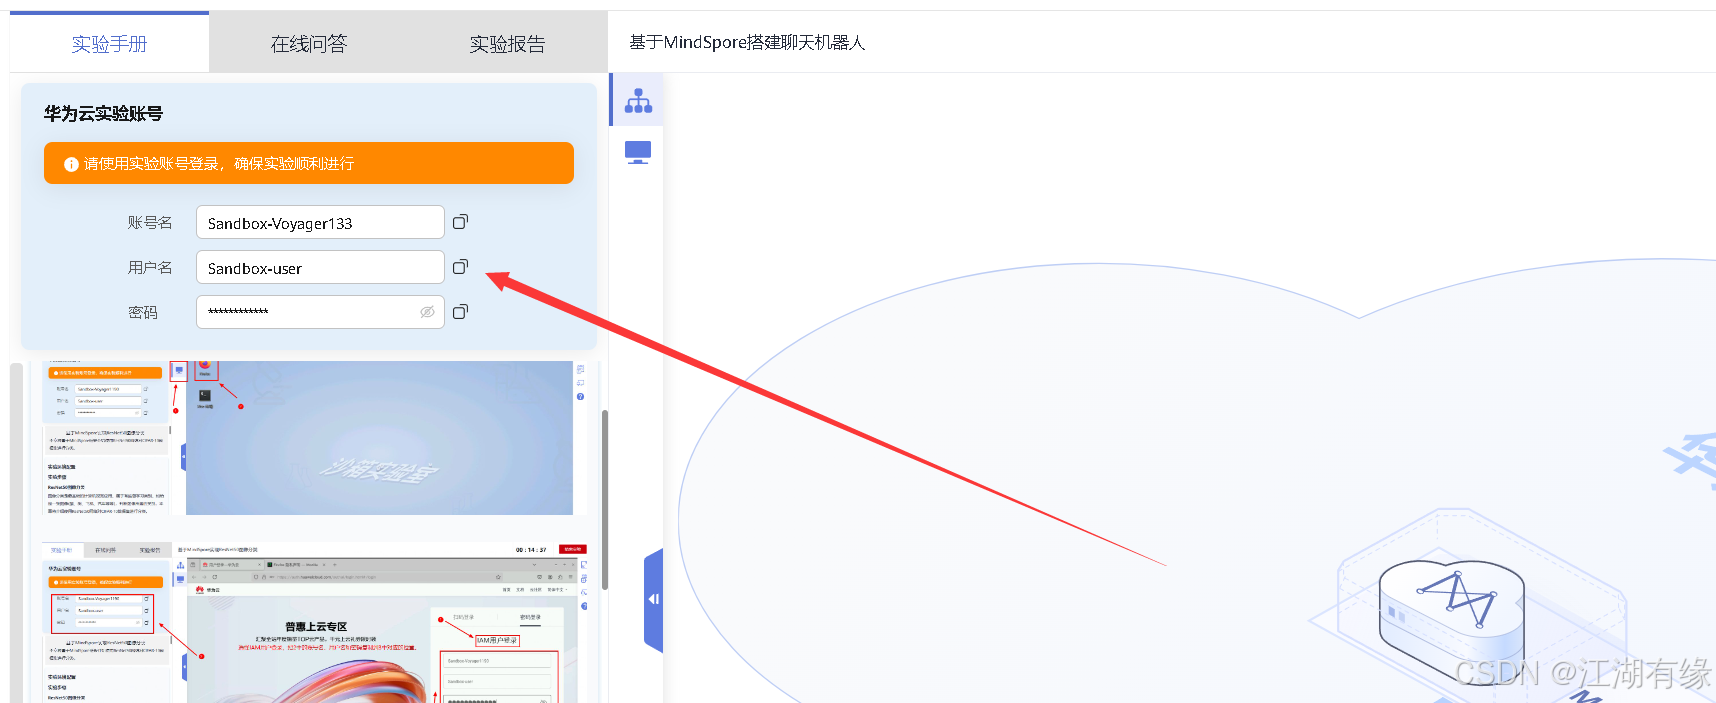1716x703 pixels.
Task: Switch to the 实验手册 tab
Action: click(109, 44)
